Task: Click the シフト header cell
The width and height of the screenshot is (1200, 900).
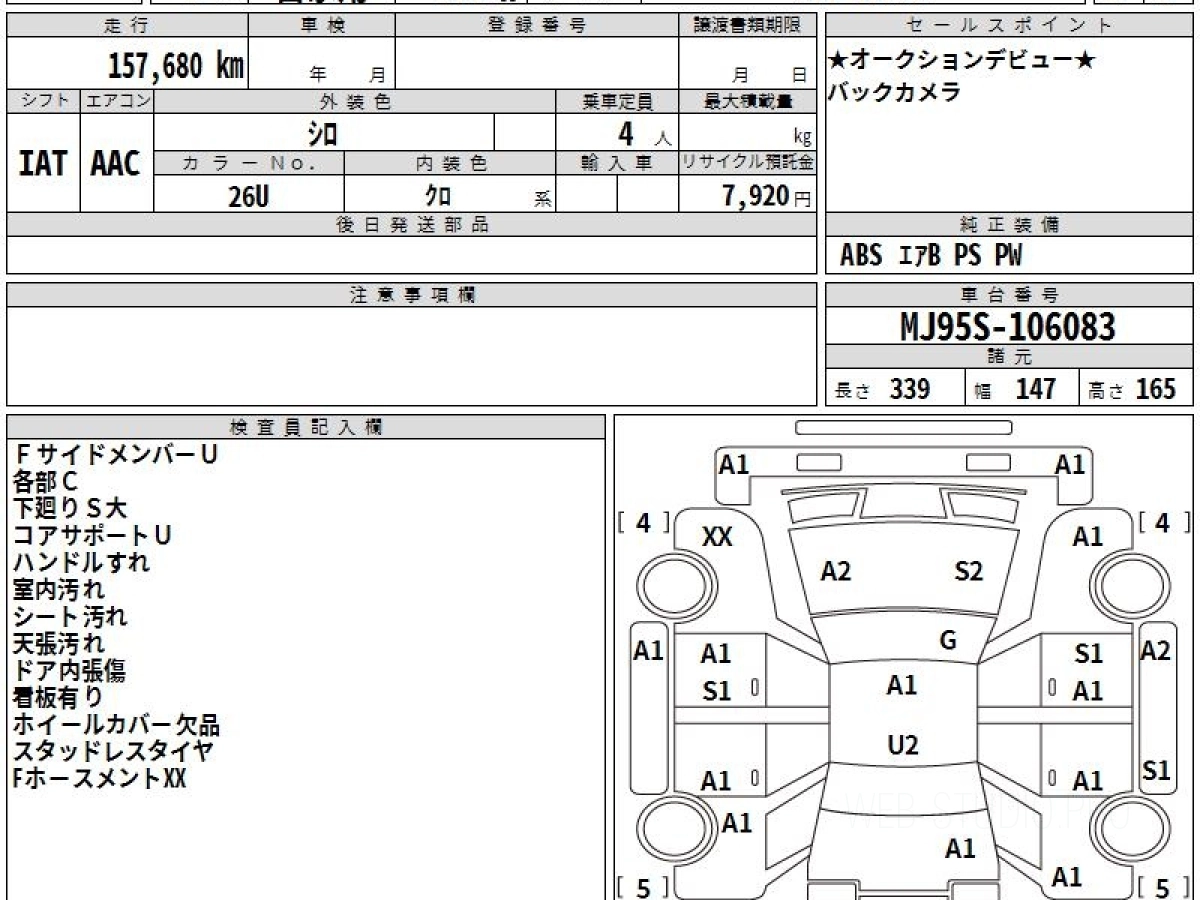Action: (43, 101)
